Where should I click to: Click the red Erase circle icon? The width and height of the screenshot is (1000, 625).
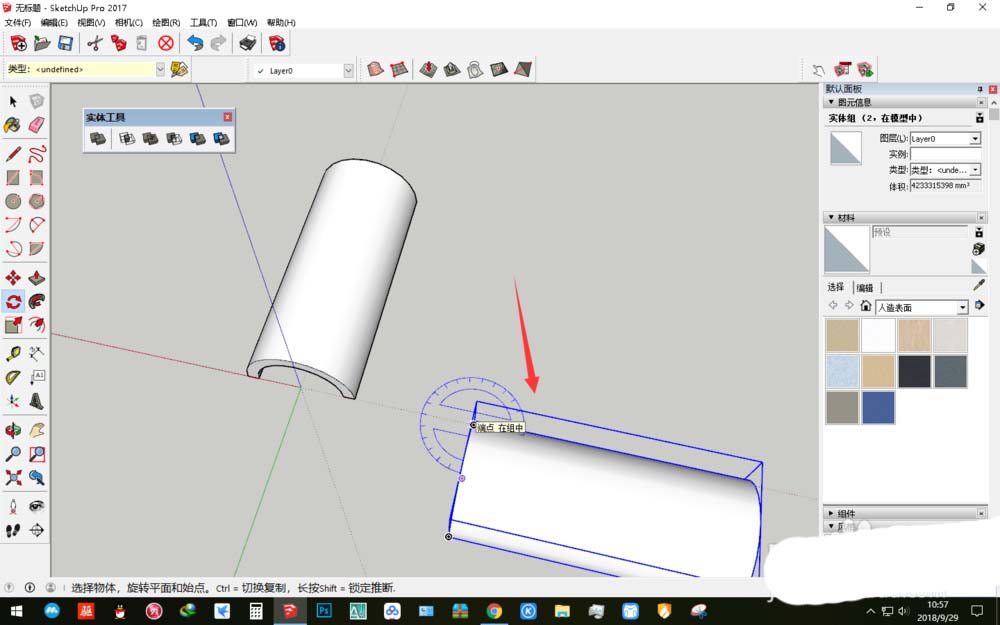[x=166, y=43]
